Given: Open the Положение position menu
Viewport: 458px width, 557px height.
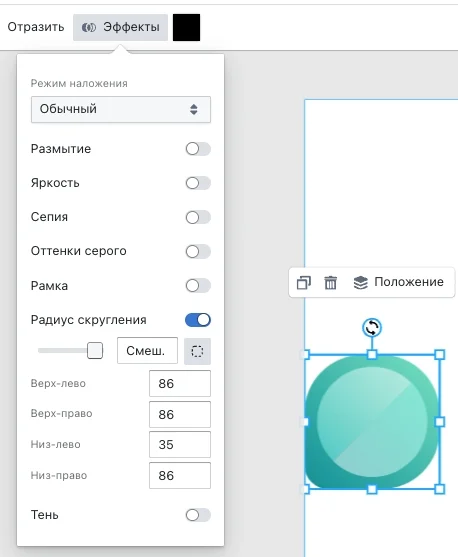Looking at the screenshot, I should (x=399, y=282).
